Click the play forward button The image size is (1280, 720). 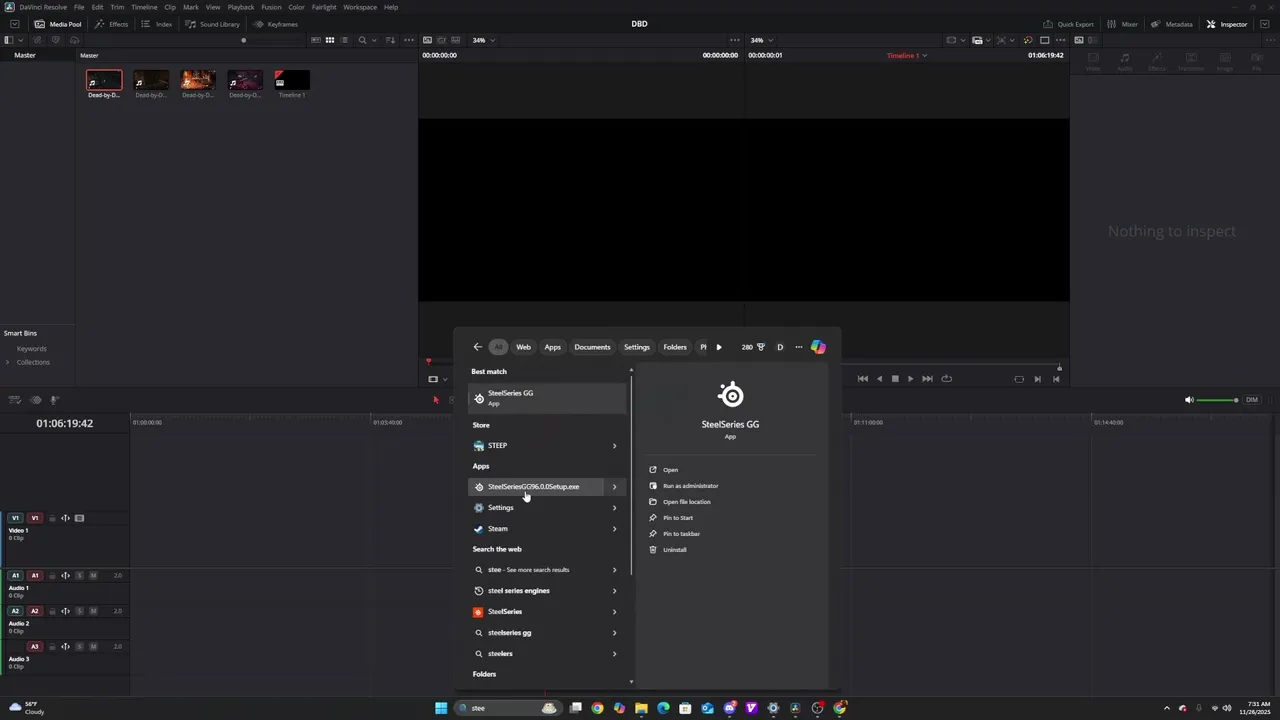pyautogui.click(x=910, y=379)
